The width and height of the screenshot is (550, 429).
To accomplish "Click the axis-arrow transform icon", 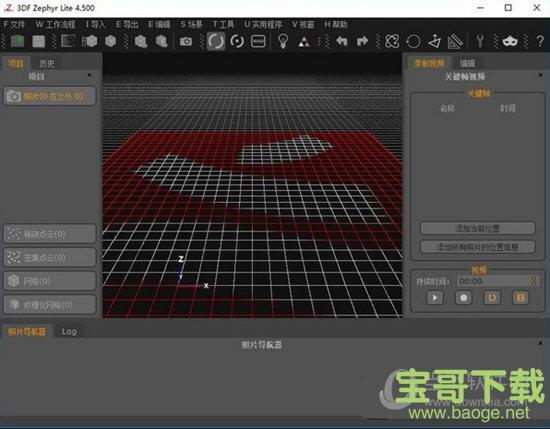I will [435, 41].
